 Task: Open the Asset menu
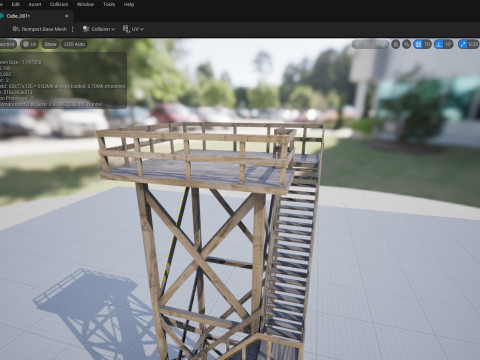pos(35,4)
